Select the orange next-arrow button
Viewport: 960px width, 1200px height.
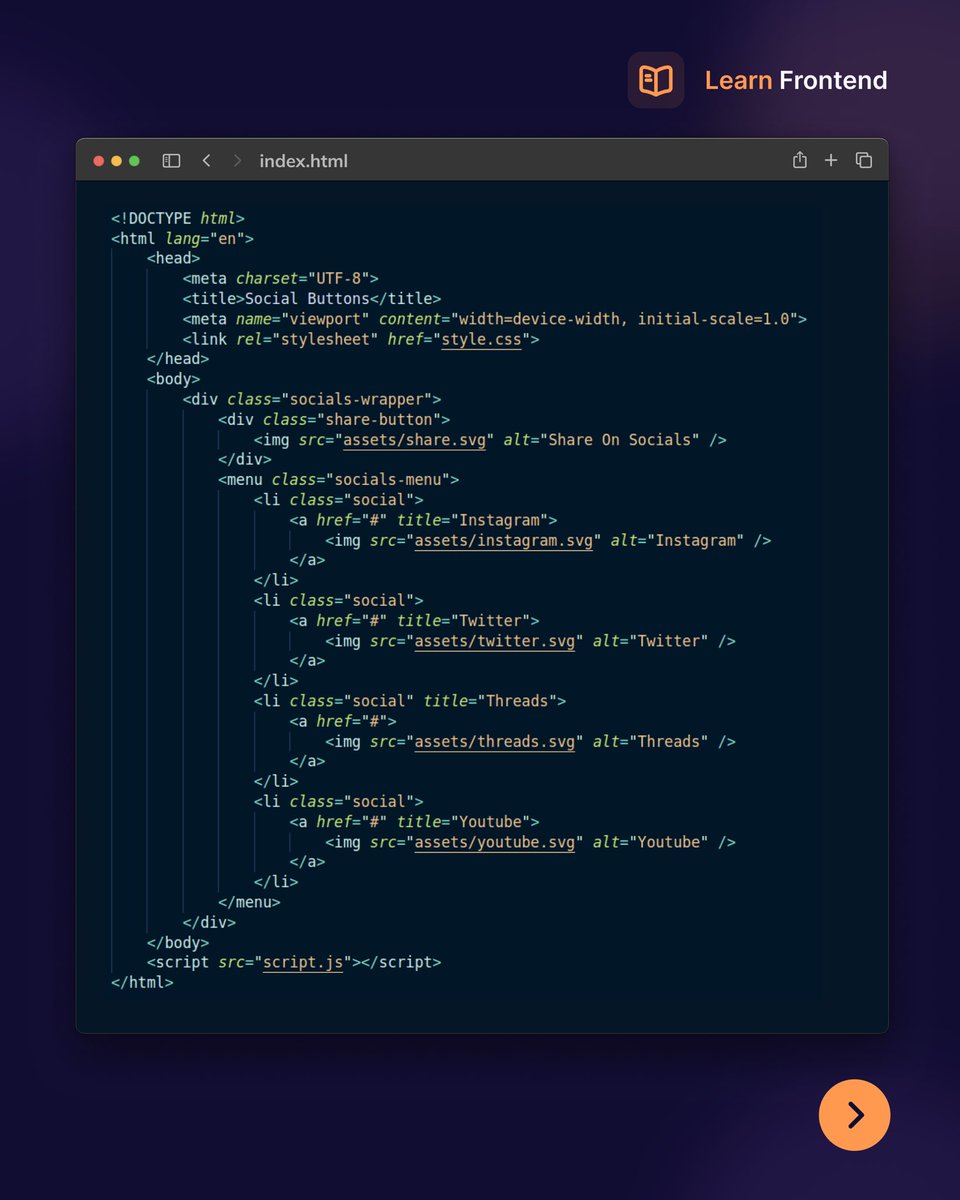point(854,1114)
